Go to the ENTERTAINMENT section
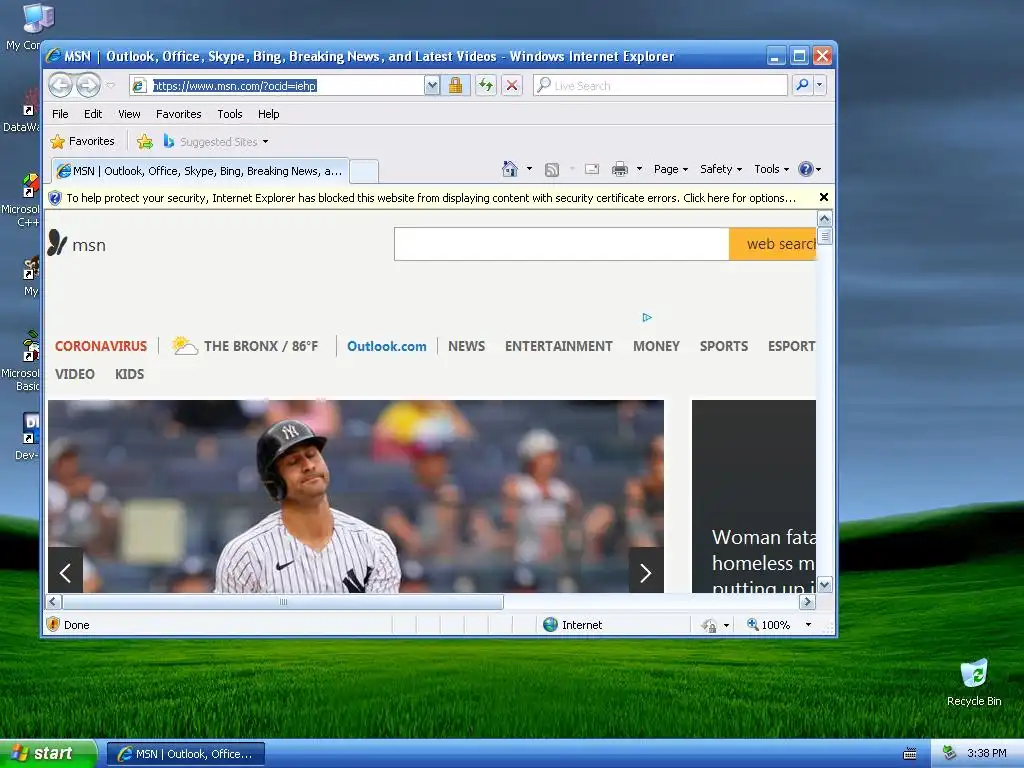The width and height of the screenshot is (1024, 768). pos(558,346)
